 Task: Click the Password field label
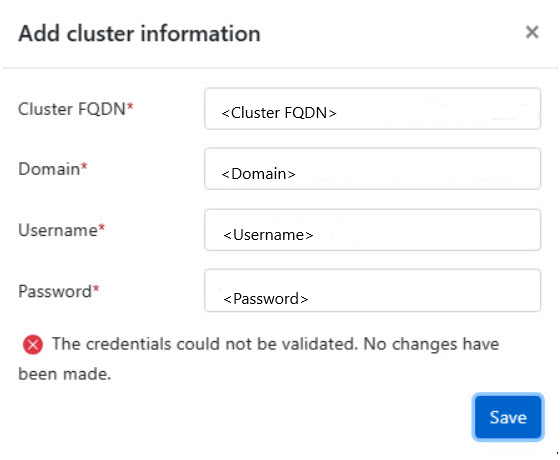tap(55, 291)
